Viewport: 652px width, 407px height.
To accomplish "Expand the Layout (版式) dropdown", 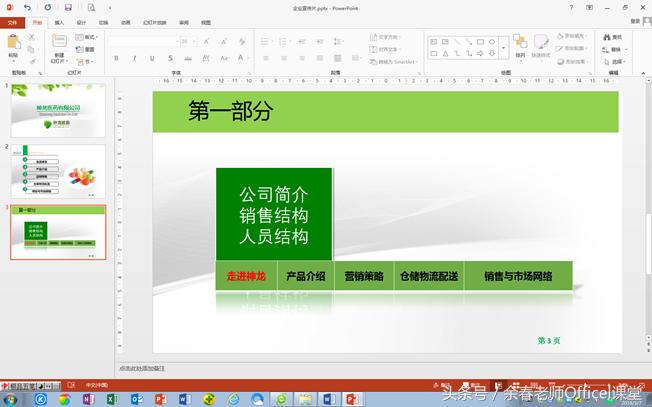I will pos(86,37).
